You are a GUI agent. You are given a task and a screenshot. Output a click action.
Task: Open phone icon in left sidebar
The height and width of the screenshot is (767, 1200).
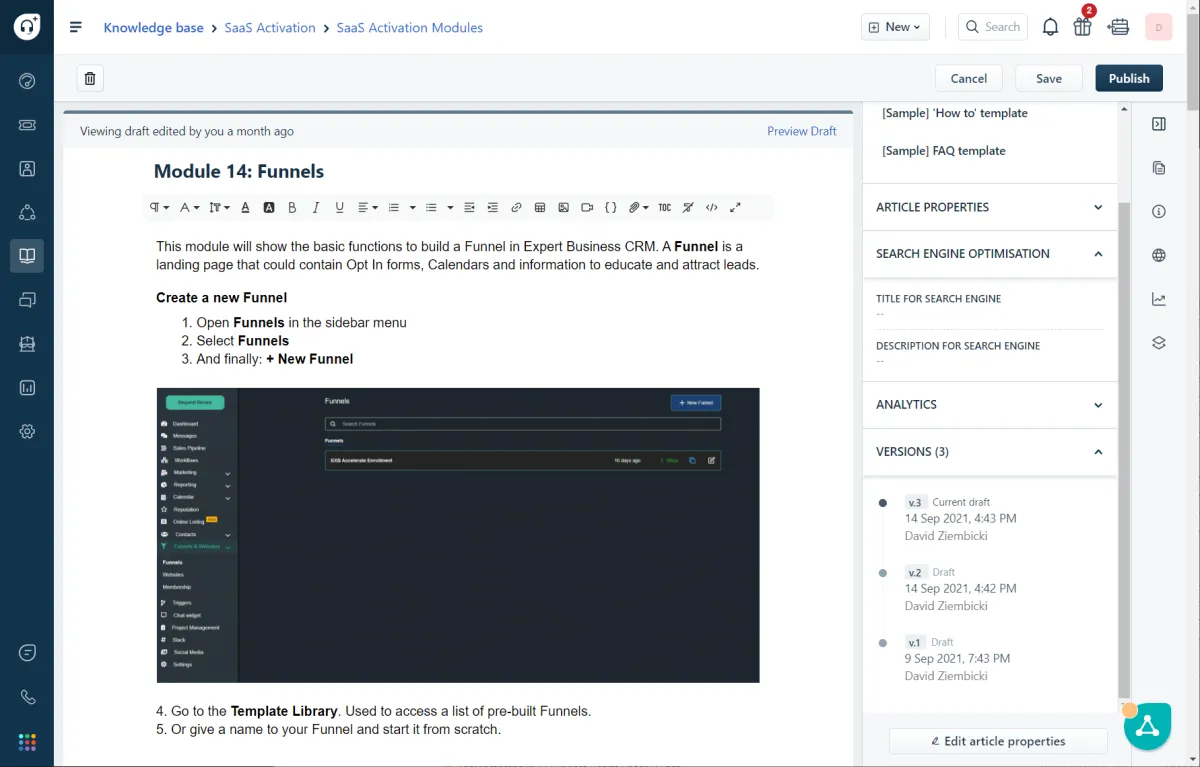[27, 698]
